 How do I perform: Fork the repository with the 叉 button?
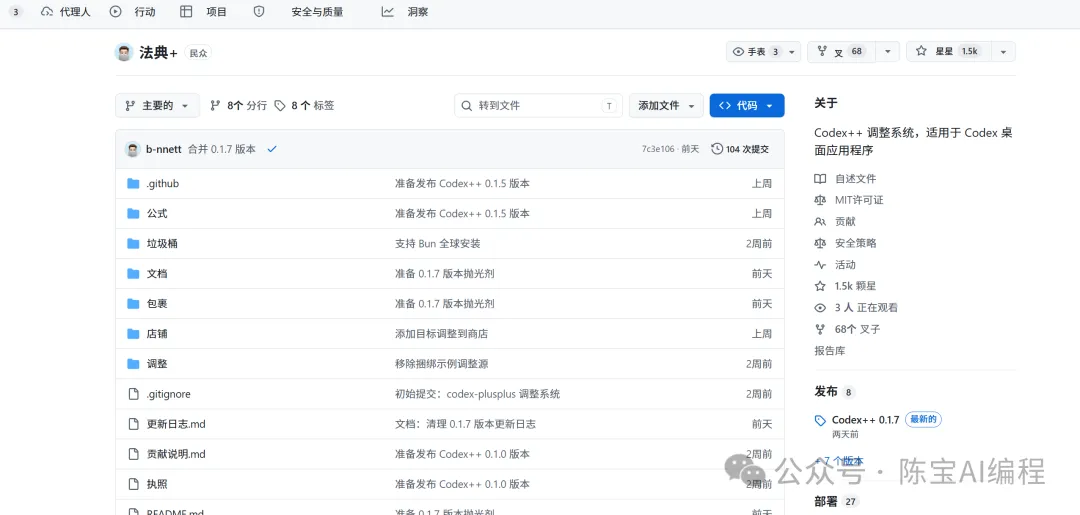(842, 52)
